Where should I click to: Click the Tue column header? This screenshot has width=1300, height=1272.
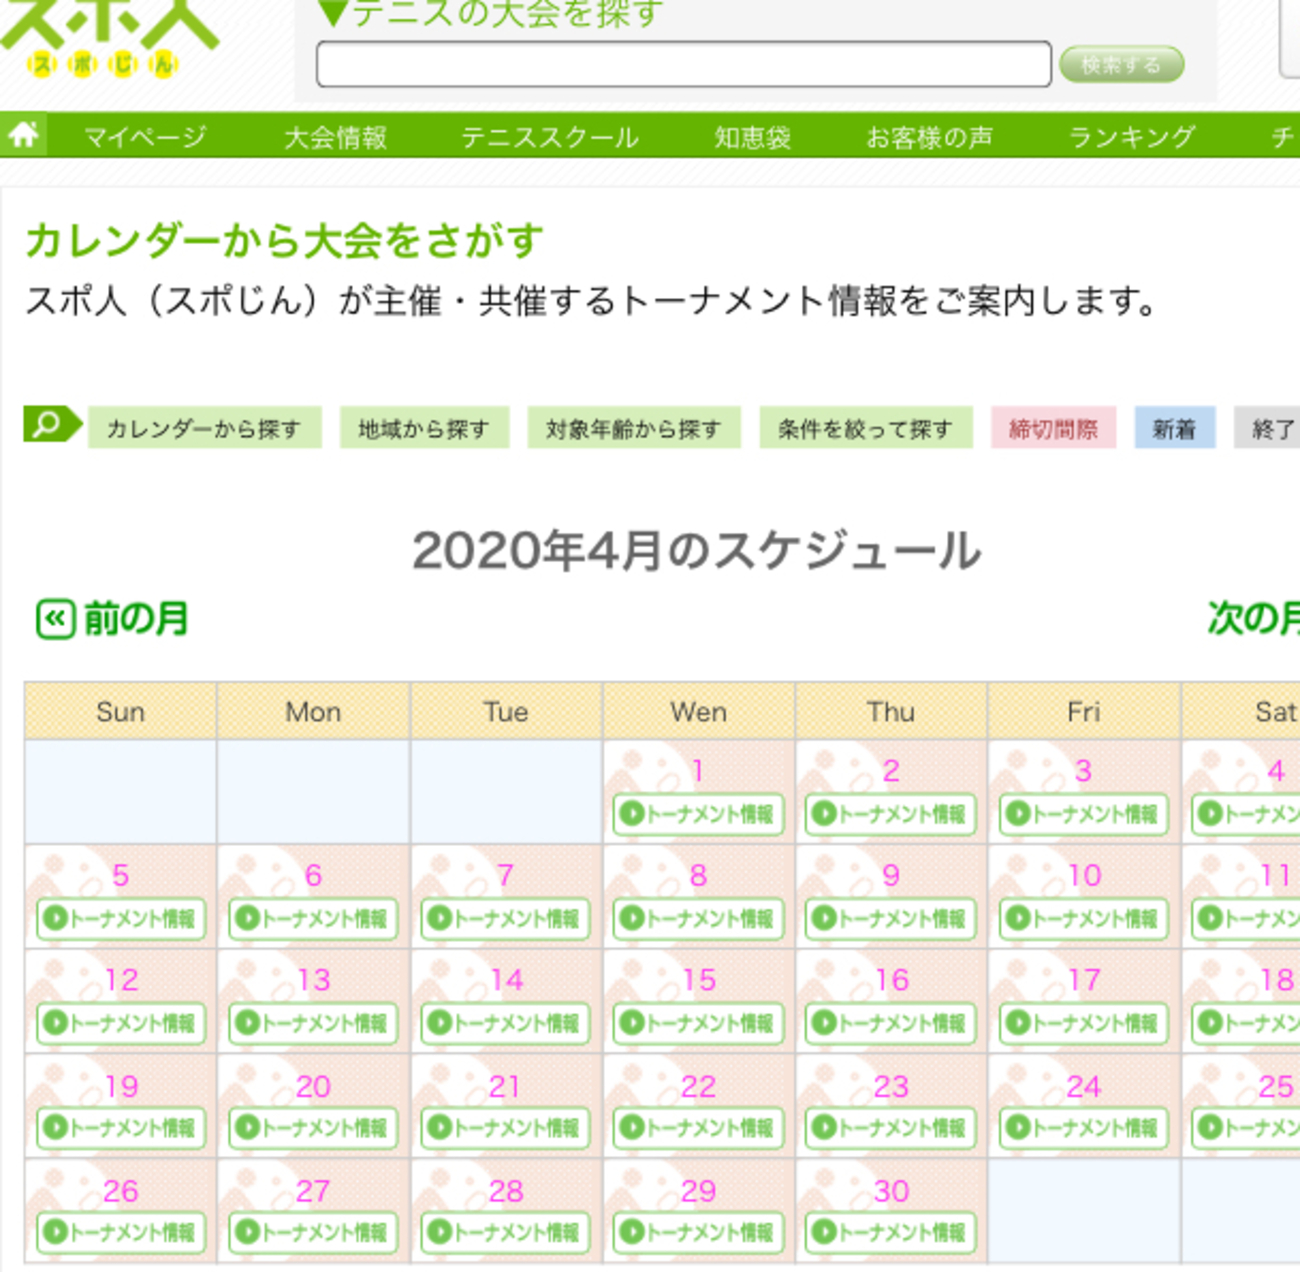tap(506, 711)
